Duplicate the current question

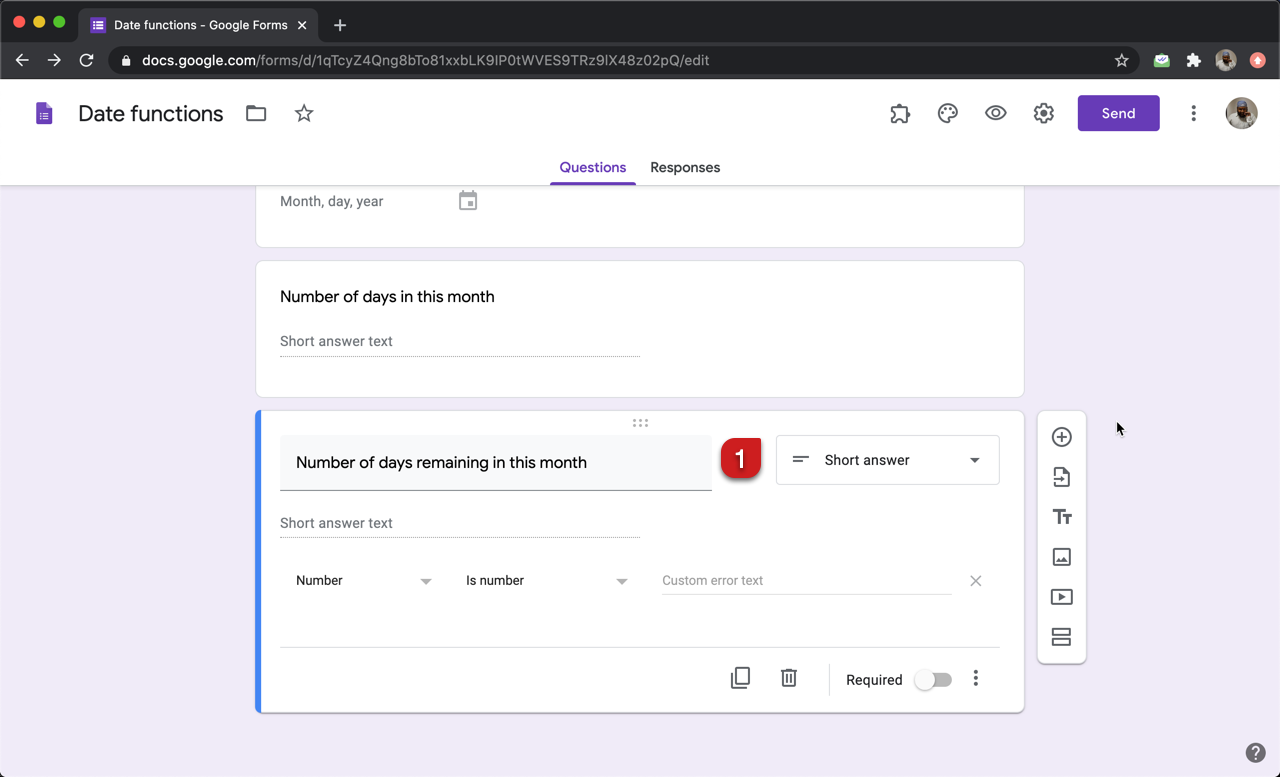(x=740, y=677)
